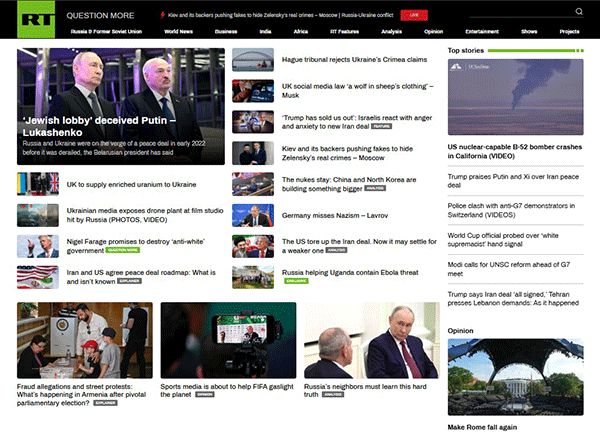Open 'Trump has sold us out' story
This screenshot has width=600, height=432.
click(357, 122)
